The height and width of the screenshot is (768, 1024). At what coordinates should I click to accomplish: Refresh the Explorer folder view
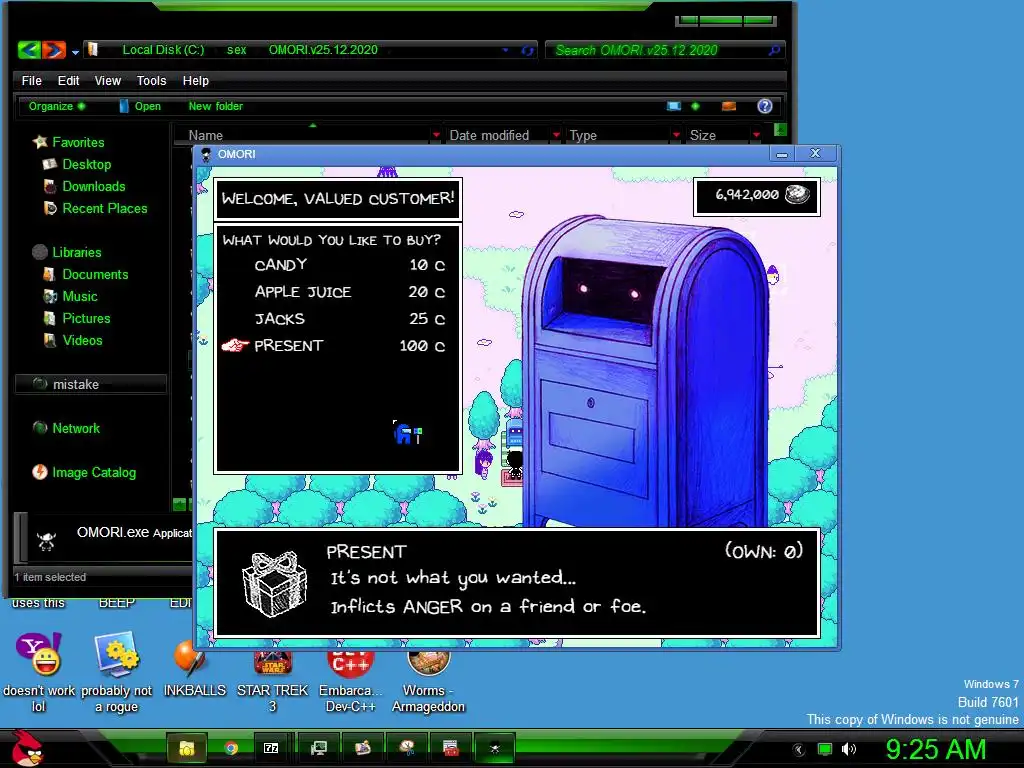tap(527, 50)
